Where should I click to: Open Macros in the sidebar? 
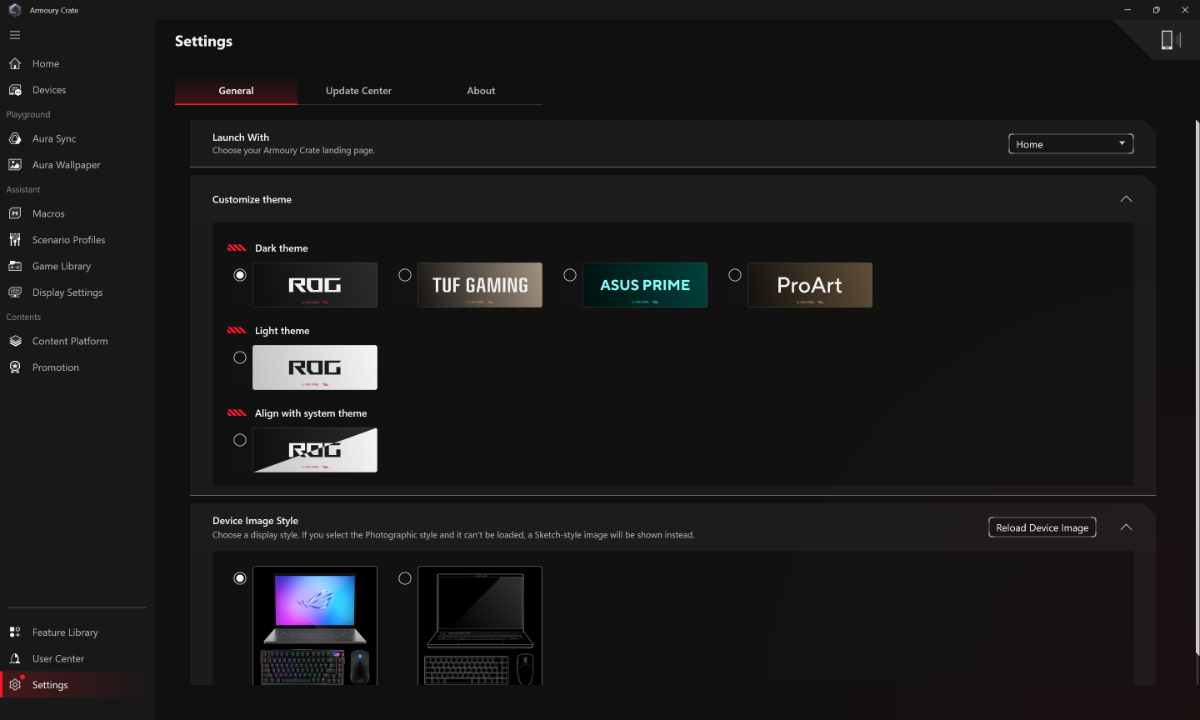tap(48, 214)
